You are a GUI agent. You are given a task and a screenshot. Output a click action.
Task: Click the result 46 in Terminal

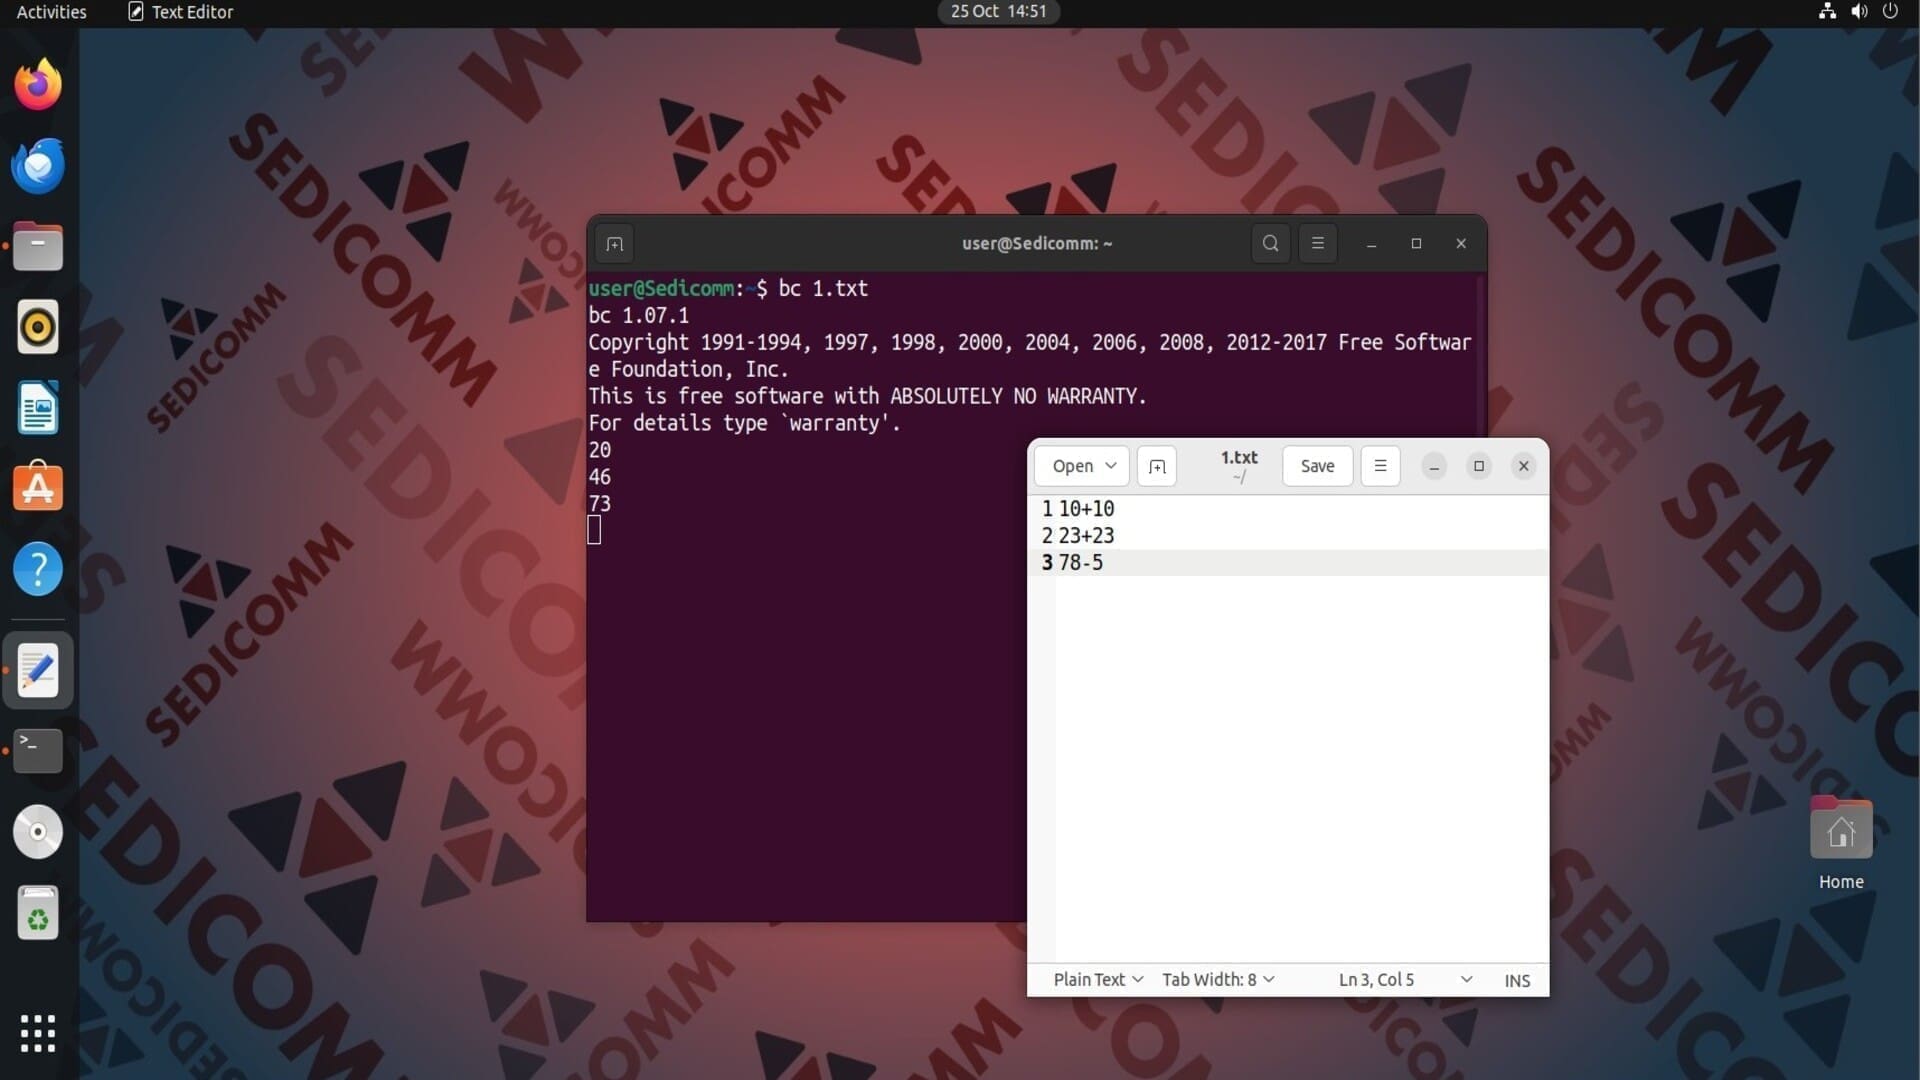(599, 477)
